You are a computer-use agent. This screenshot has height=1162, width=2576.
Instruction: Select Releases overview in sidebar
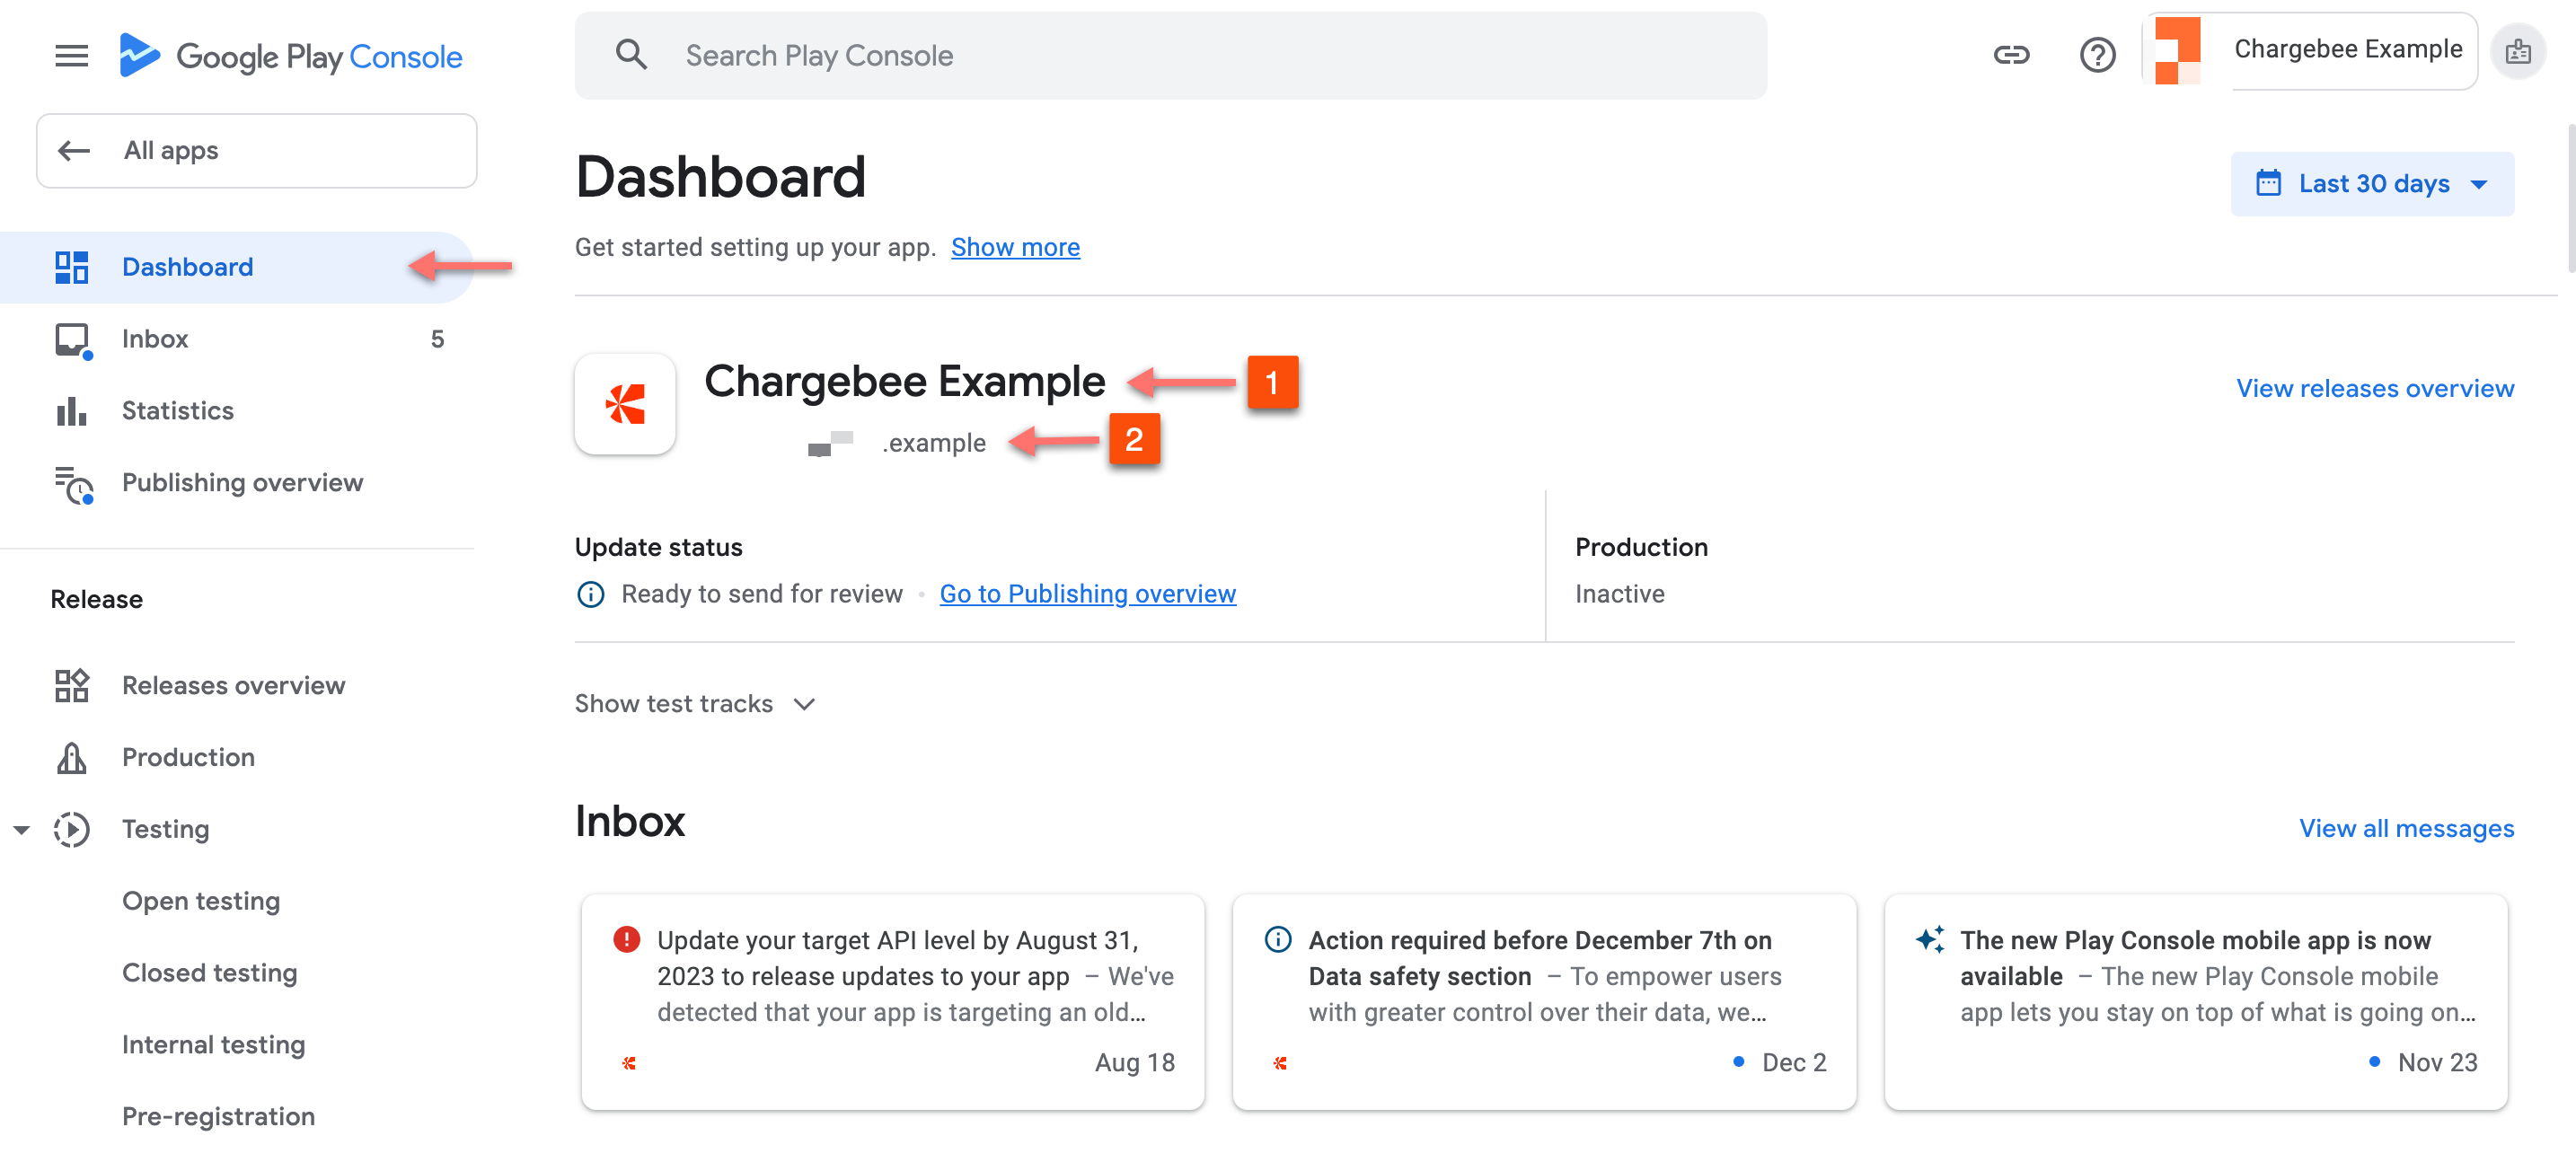coord(233,686)
